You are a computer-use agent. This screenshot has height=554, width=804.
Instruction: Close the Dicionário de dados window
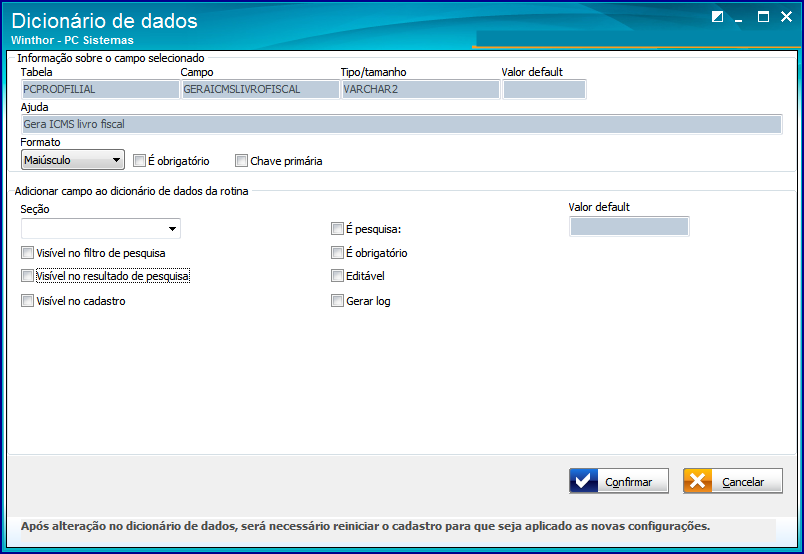click(786, 17)
